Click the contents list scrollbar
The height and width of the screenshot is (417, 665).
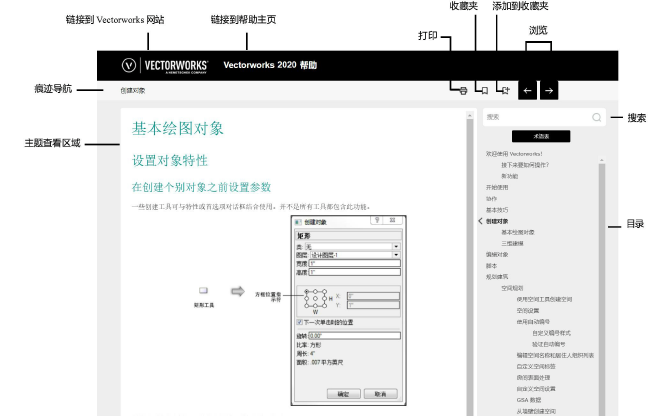click(x=602, y=288)
